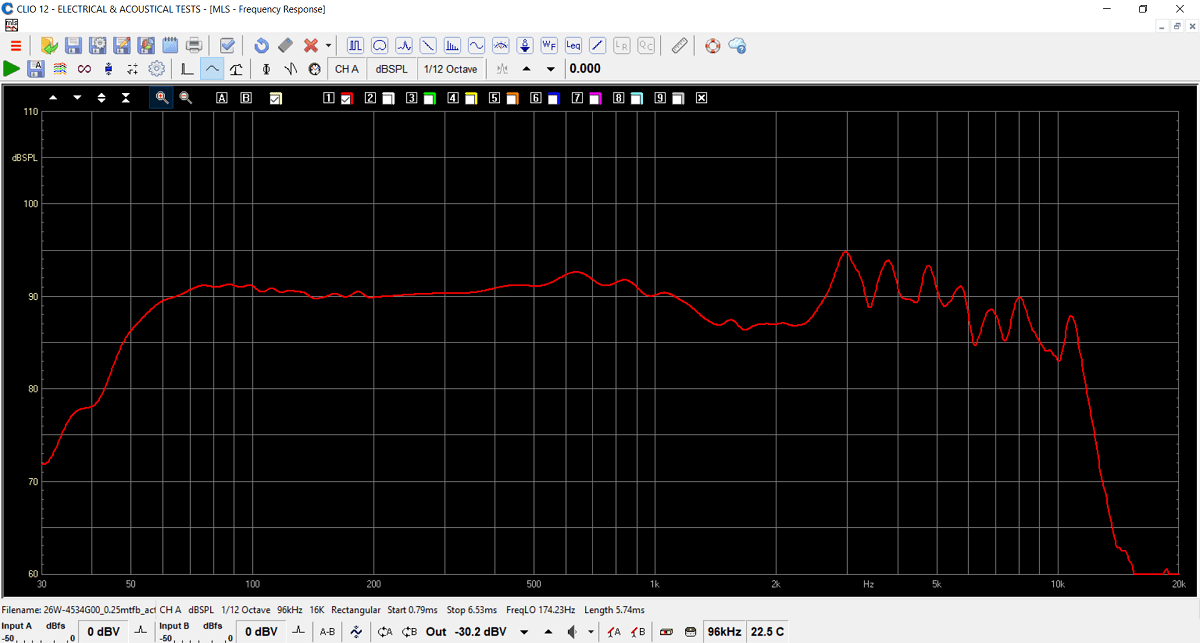Image resolution: width=1200 pixels, height=643 pixels.
Task: Shift the graph scale up with arrow
Action: 53,97
